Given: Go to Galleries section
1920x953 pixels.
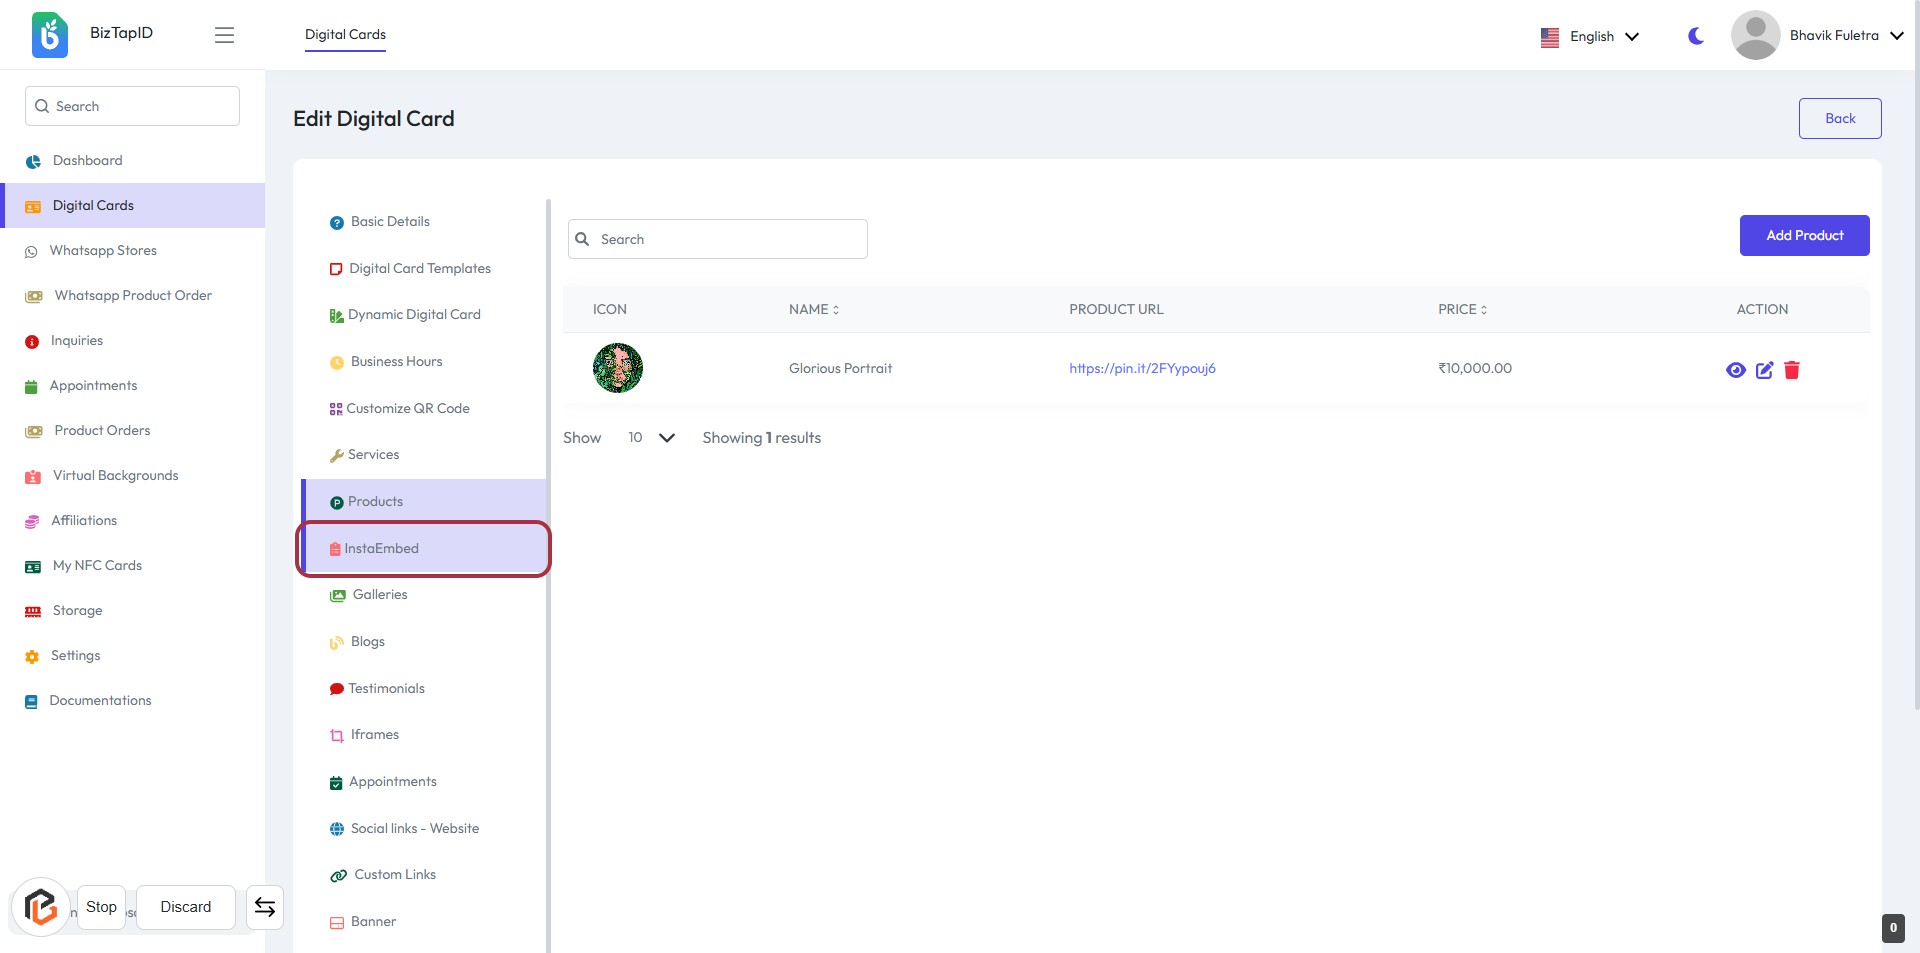Looking at the screenshot, I should tap(380, 595).
